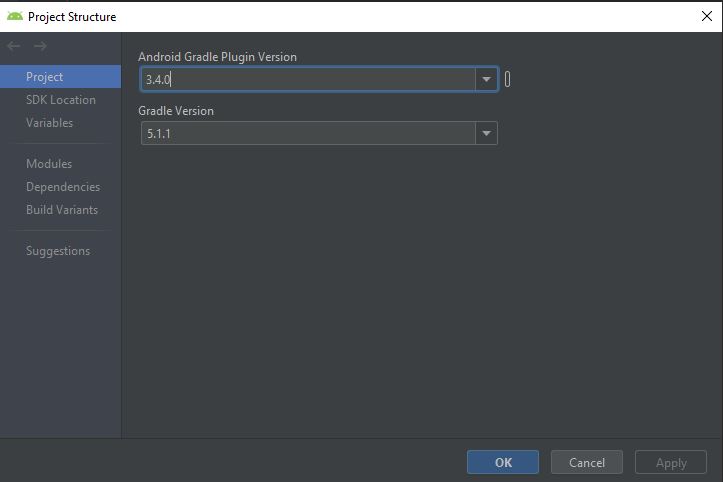Go to the Modules section
This screenshot has width=723, height=482.
coord(49,164)
